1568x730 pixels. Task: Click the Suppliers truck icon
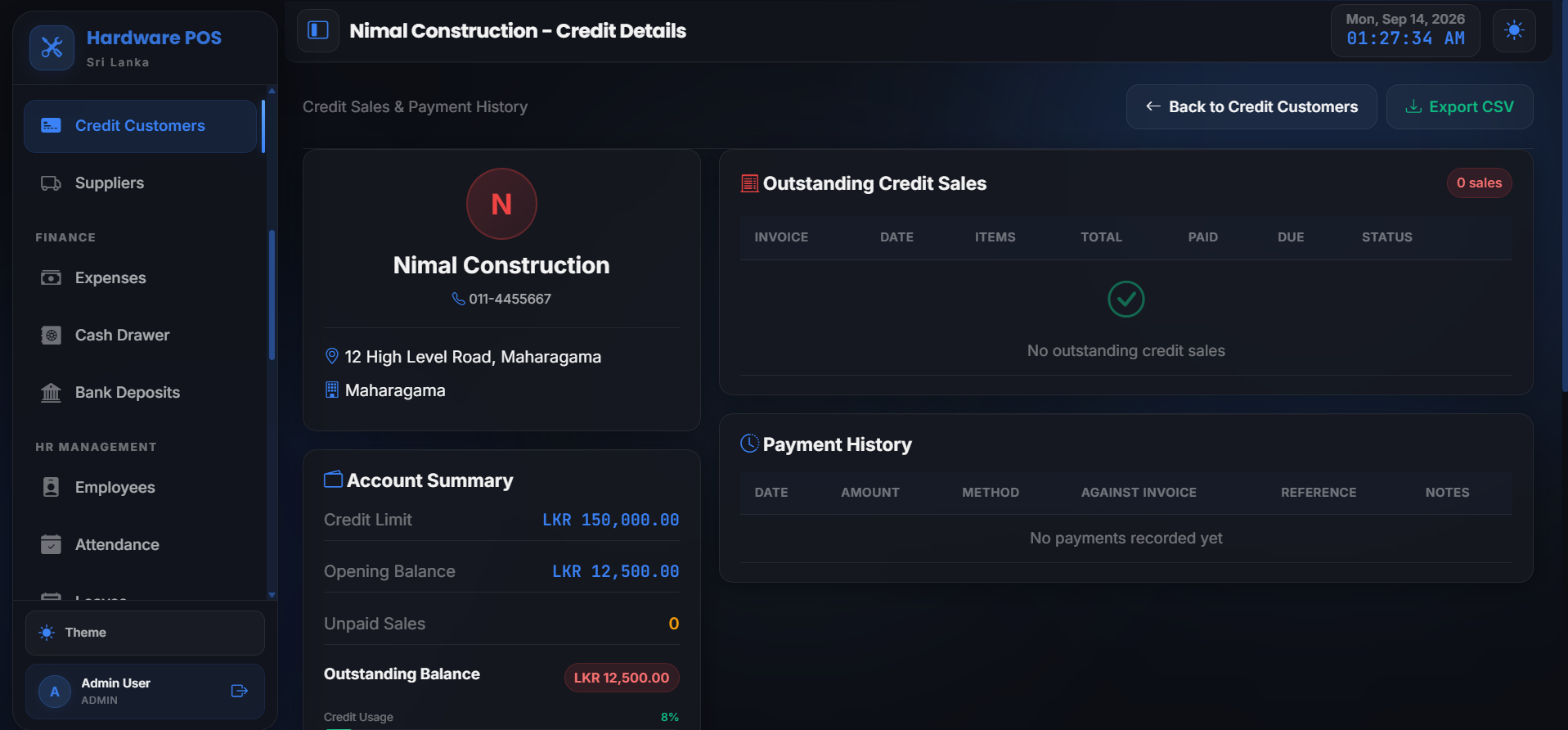pyautogui.click(x=51, y=183)
